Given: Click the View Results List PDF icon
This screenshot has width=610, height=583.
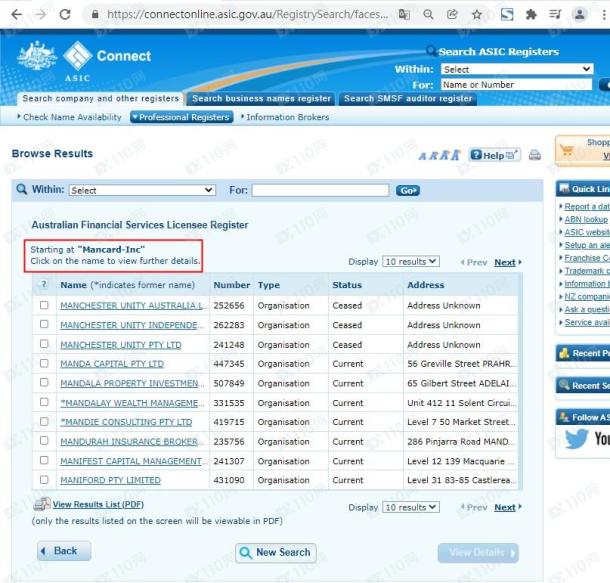Looking at the screenshot, I should tap(42, 505).
